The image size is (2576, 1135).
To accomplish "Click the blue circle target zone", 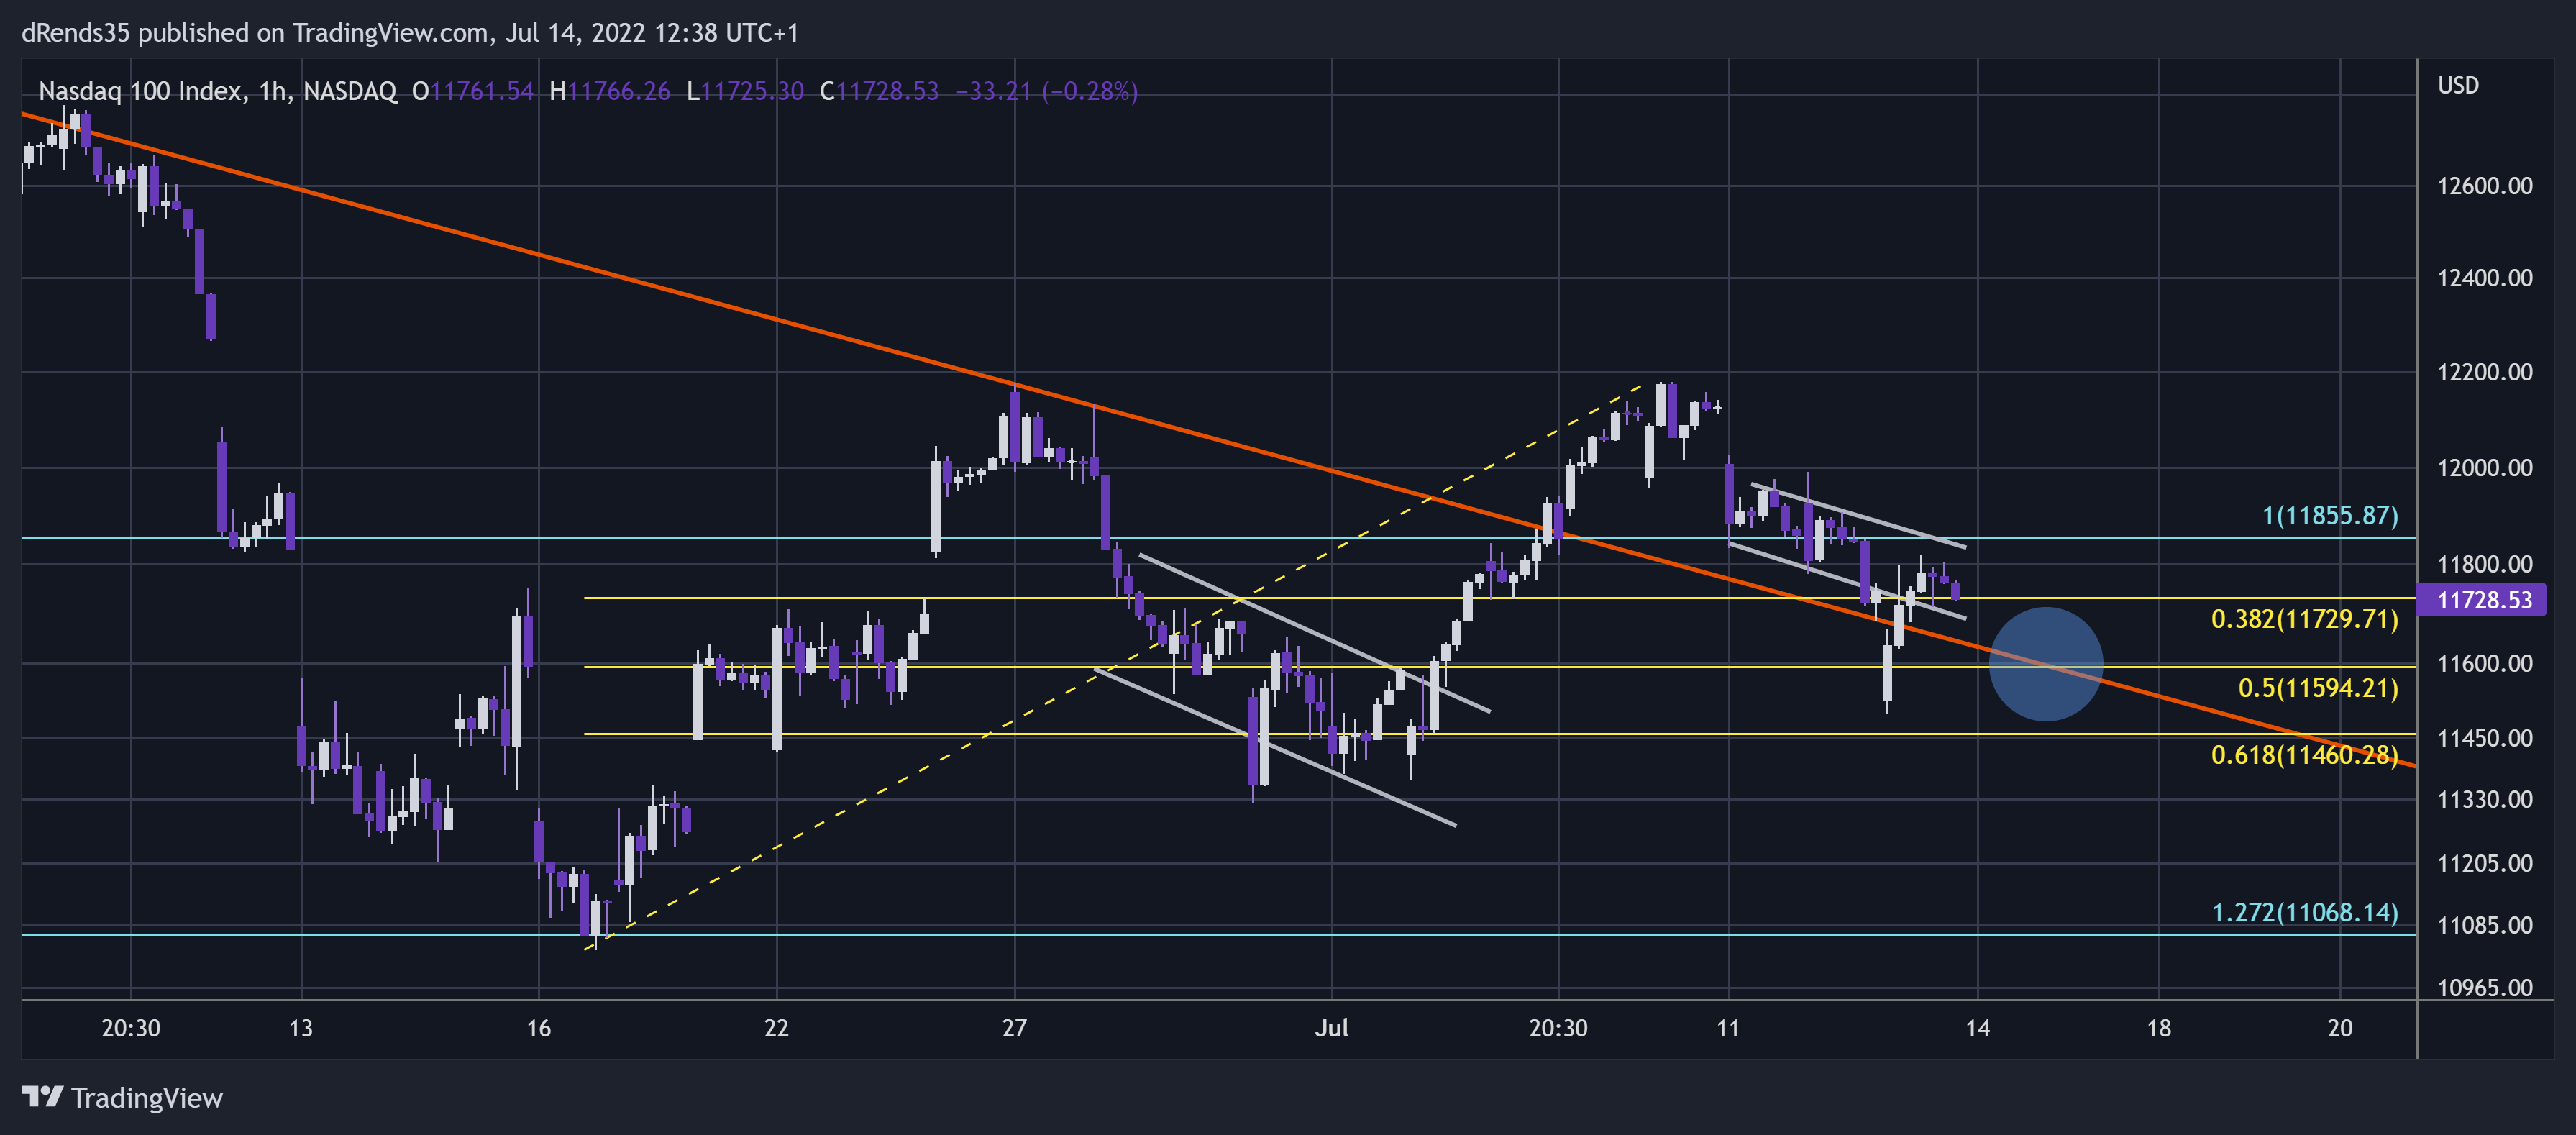I will click(2045, 664).
